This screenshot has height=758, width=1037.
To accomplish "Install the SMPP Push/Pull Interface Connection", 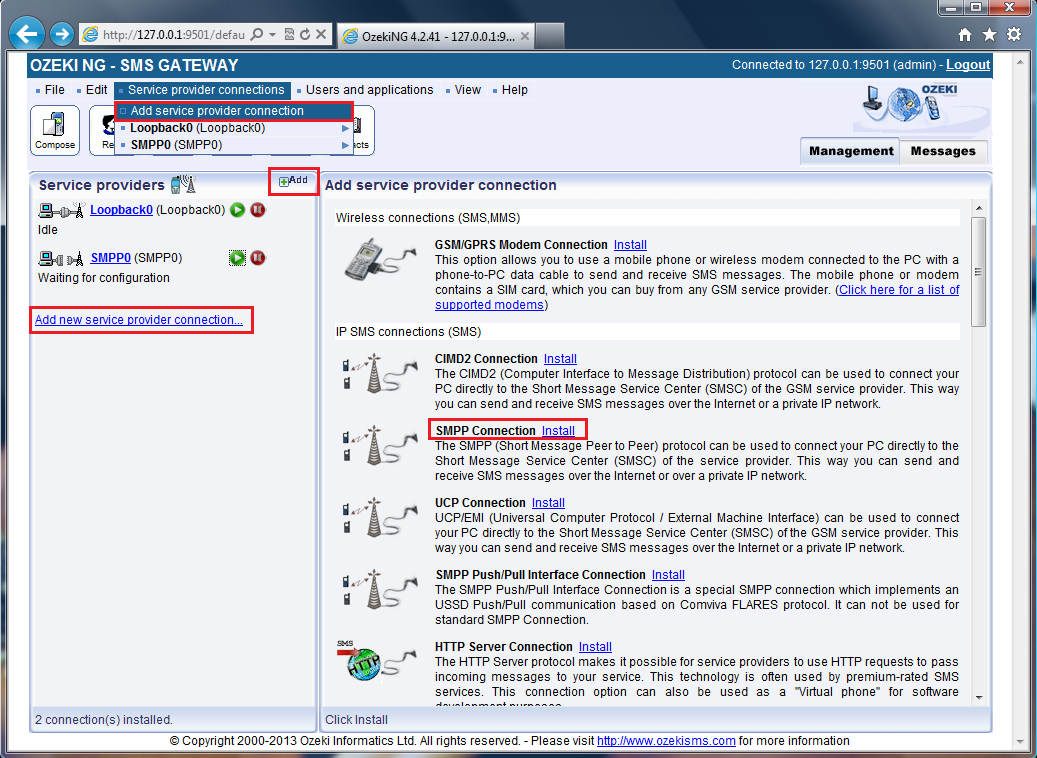I will (668, 575).
